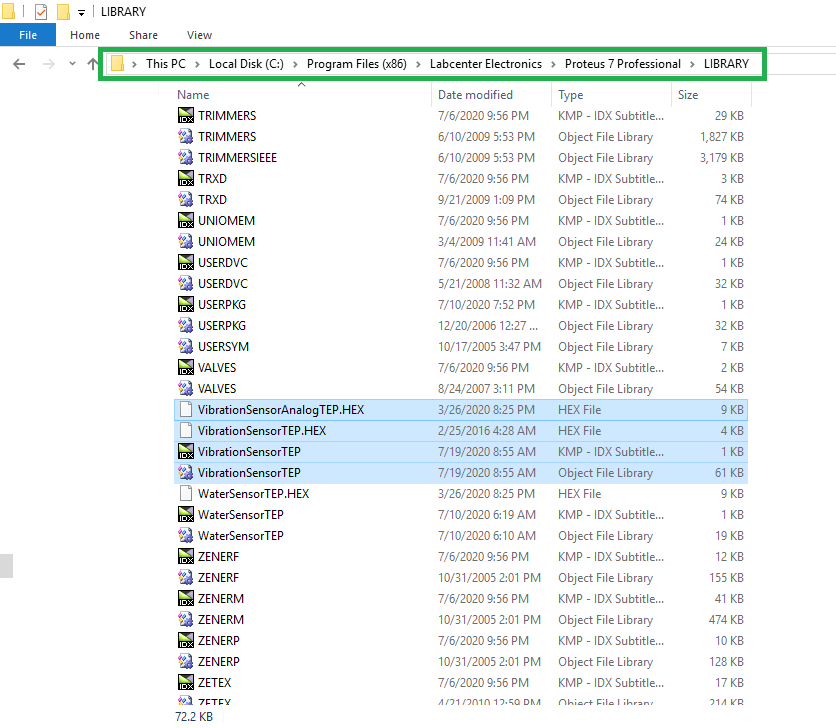836x728 pixels.
Task: Open the Share ribbon tab
Action: pyautogui.click(x=143, y=35)
